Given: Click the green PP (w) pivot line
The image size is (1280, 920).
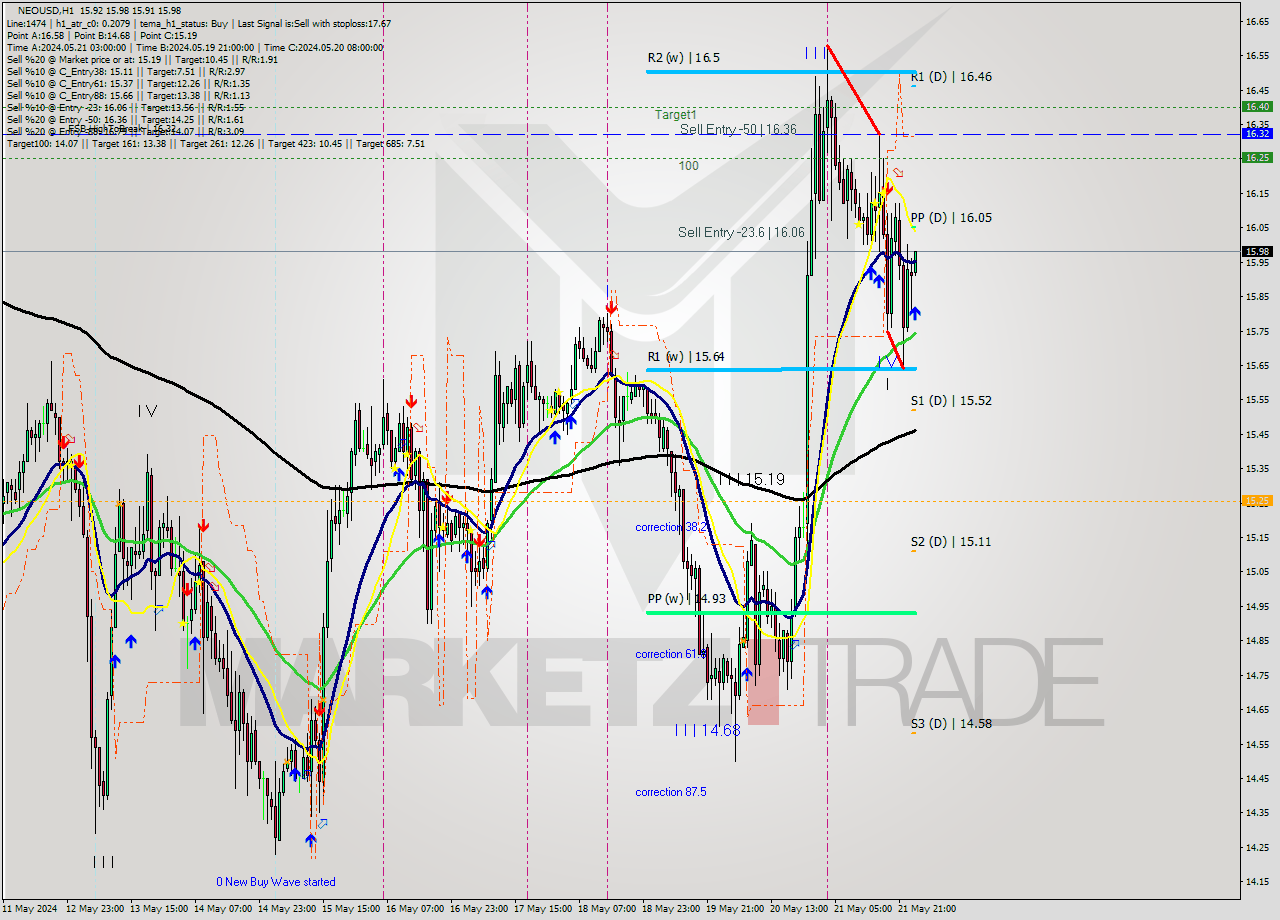Looking at the screenshot, I should [781, 613].
